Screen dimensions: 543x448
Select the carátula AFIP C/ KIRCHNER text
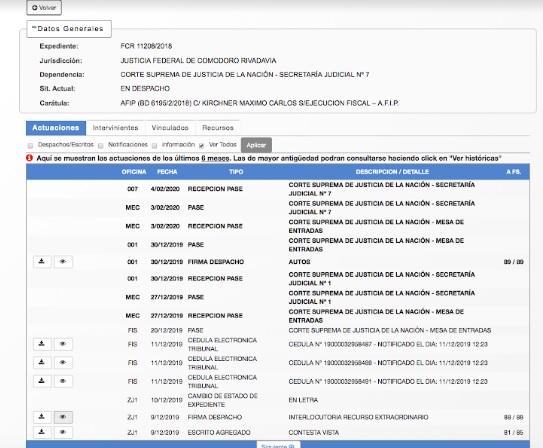click(260, 103)
